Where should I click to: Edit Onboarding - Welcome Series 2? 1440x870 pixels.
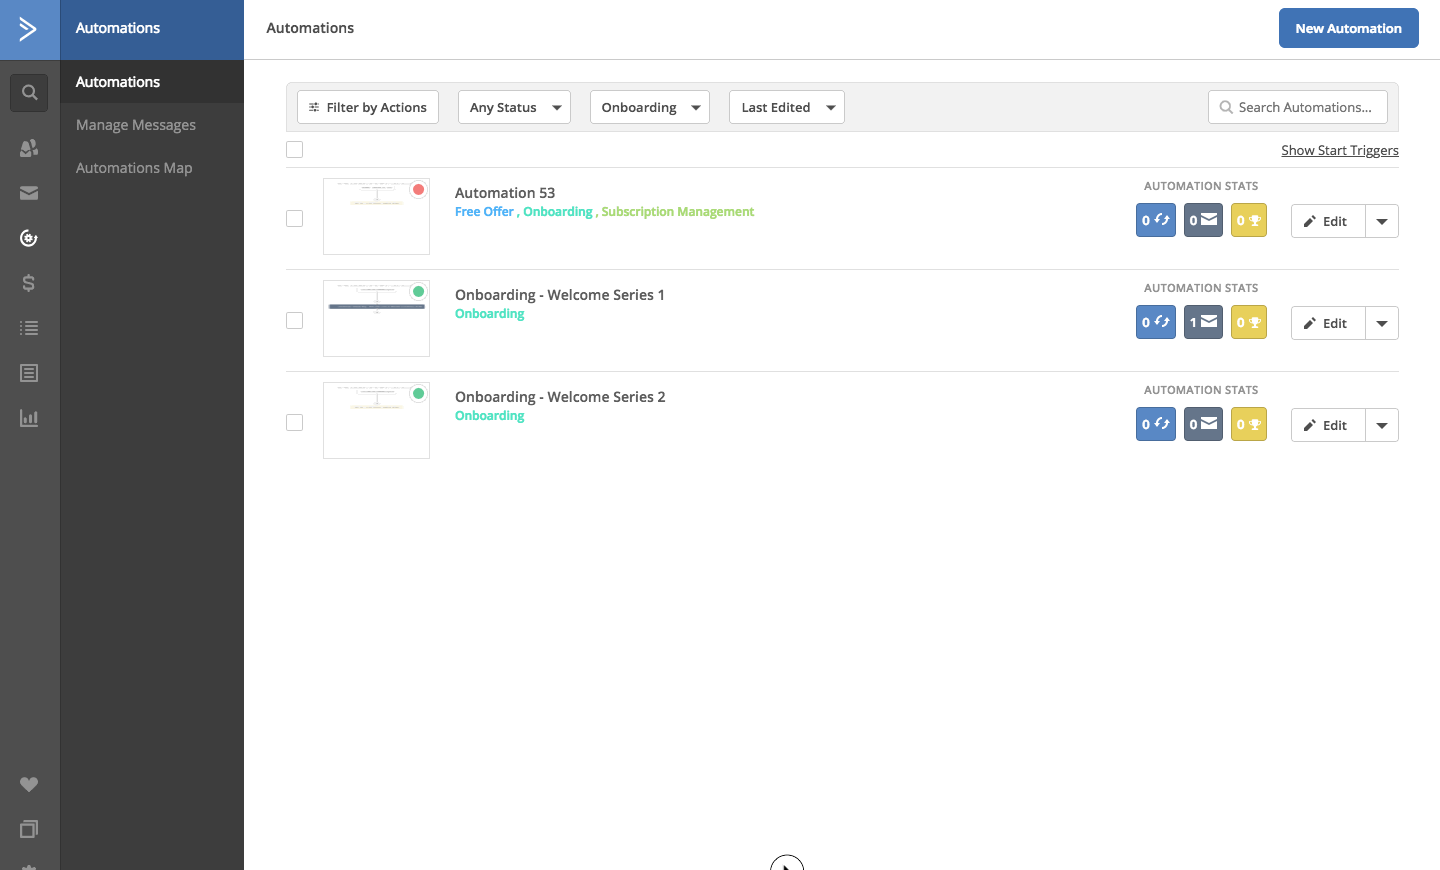click(1328, 425)
